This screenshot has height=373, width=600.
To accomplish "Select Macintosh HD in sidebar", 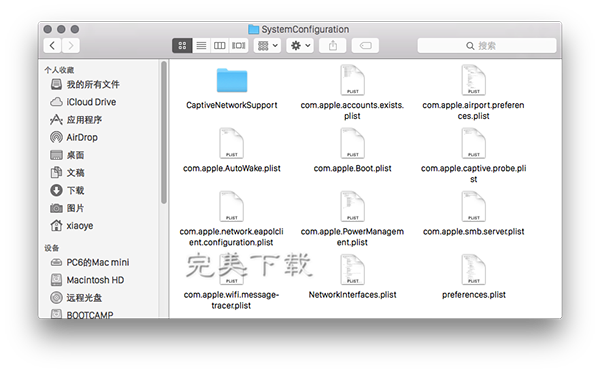I will (x=88, y=280).
